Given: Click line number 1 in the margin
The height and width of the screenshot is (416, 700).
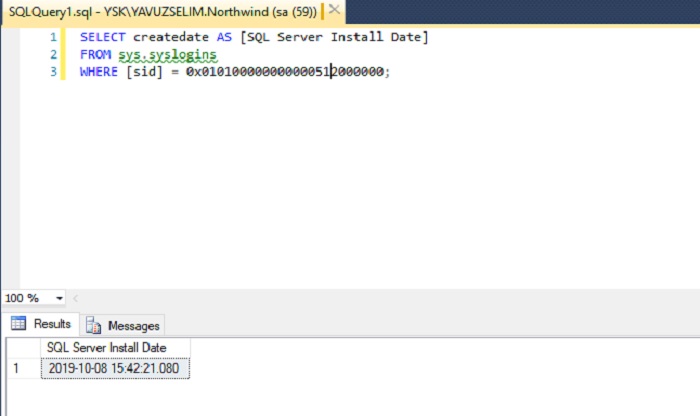Looking at the screenshot, I should click(54, 37).
